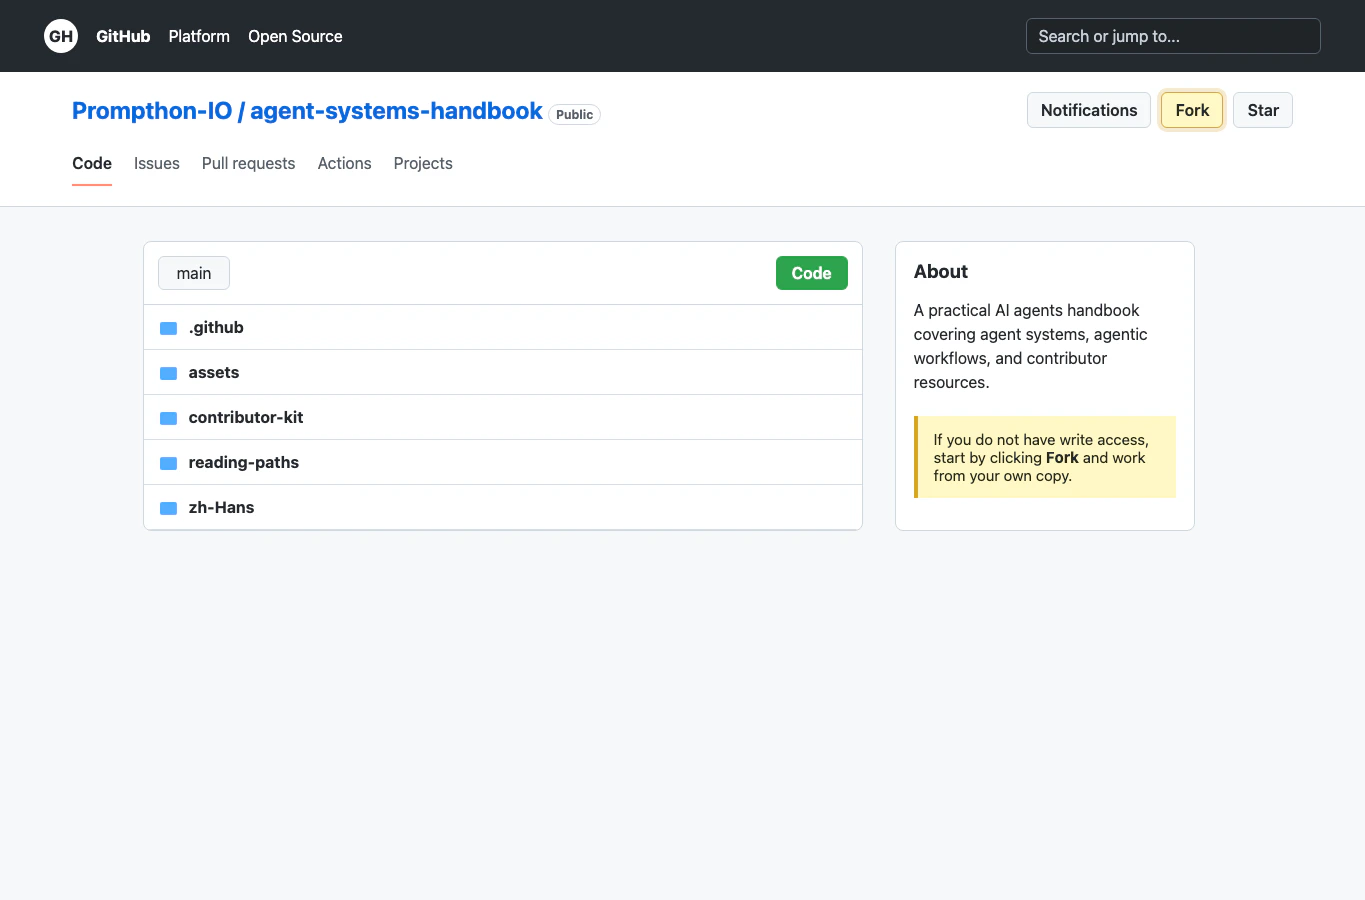Click the yellow Fork hint note

(1045, 457)
